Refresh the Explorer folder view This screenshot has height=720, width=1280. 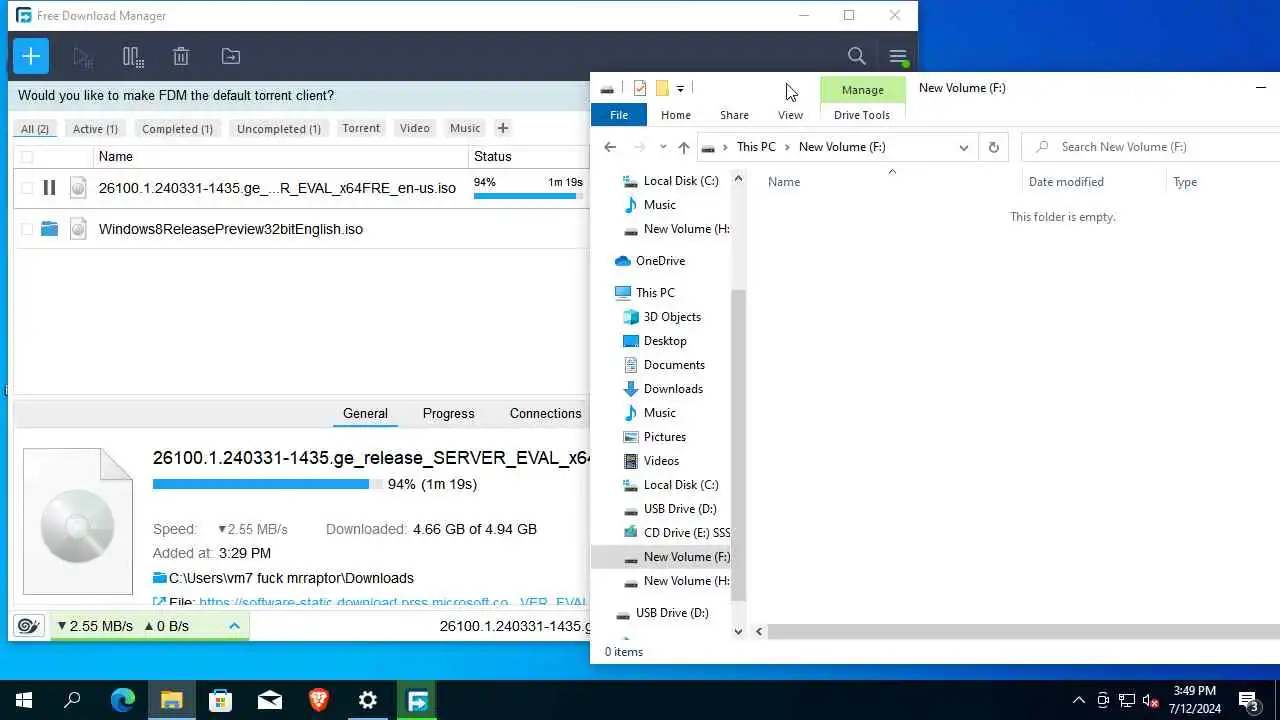coord(993,147)
